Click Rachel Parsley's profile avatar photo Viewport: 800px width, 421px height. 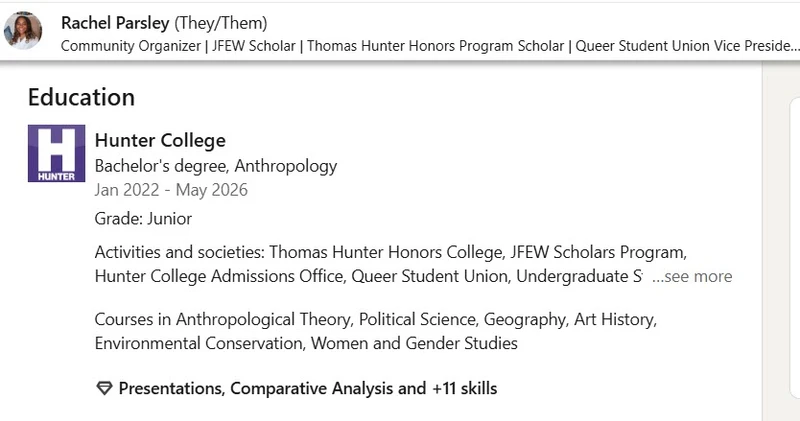point(23,30)
